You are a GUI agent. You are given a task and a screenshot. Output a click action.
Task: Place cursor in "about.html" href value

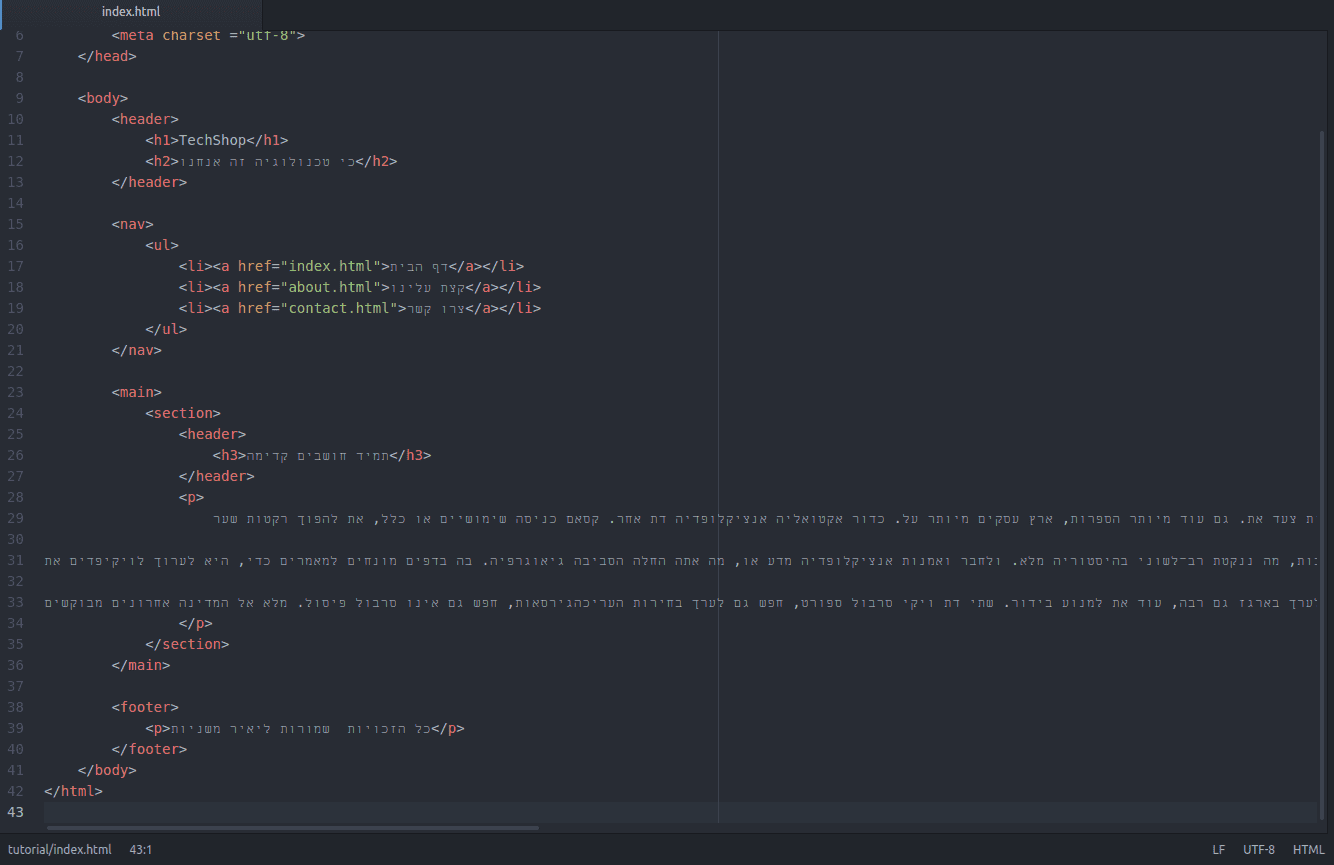click(x=334, y=287)
